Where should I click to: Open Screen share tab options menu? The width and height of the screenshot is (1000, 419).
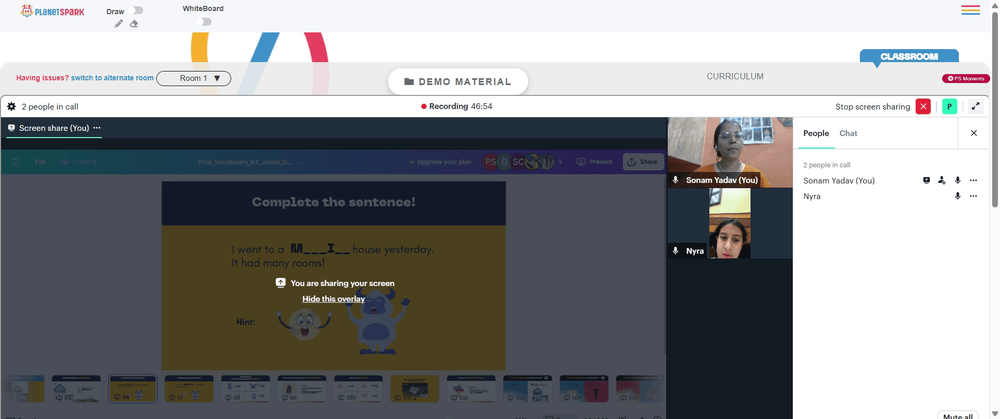[x=97, y=128]
